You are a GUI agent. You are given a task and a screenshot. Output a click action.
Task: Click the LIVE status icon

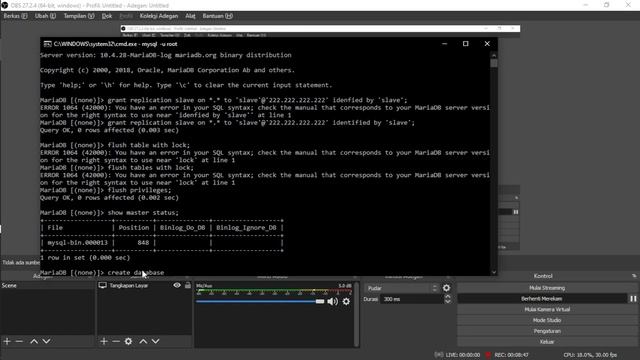click(438, 355)
